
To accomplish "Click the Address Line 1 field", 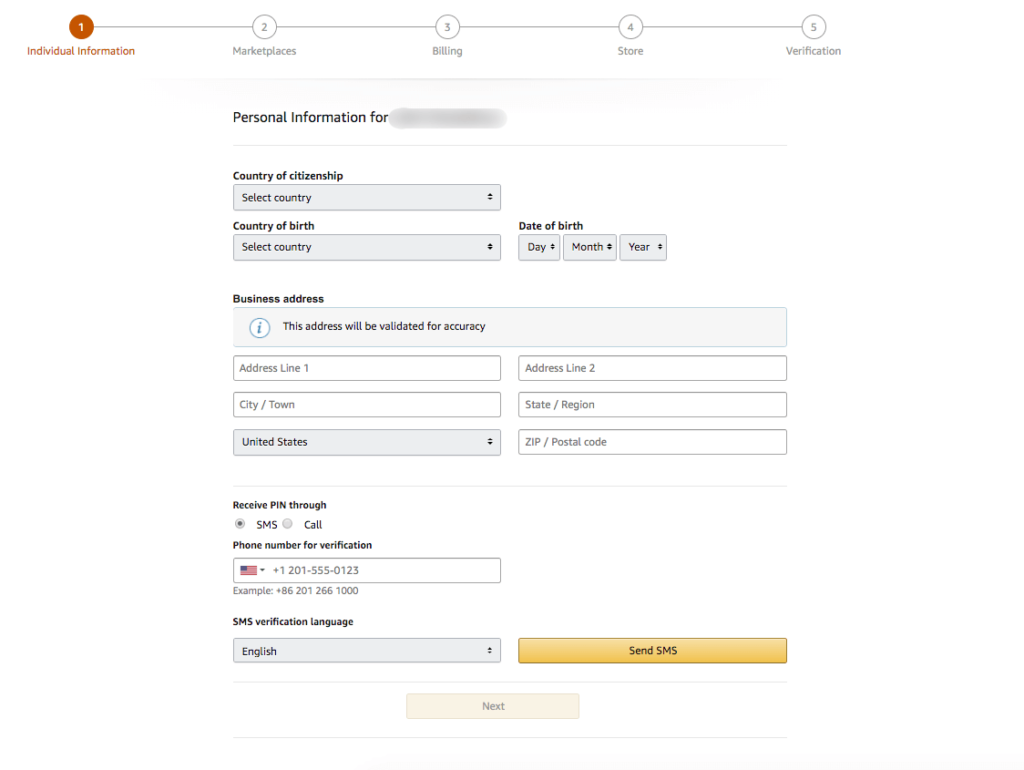I will click(366, 368).
